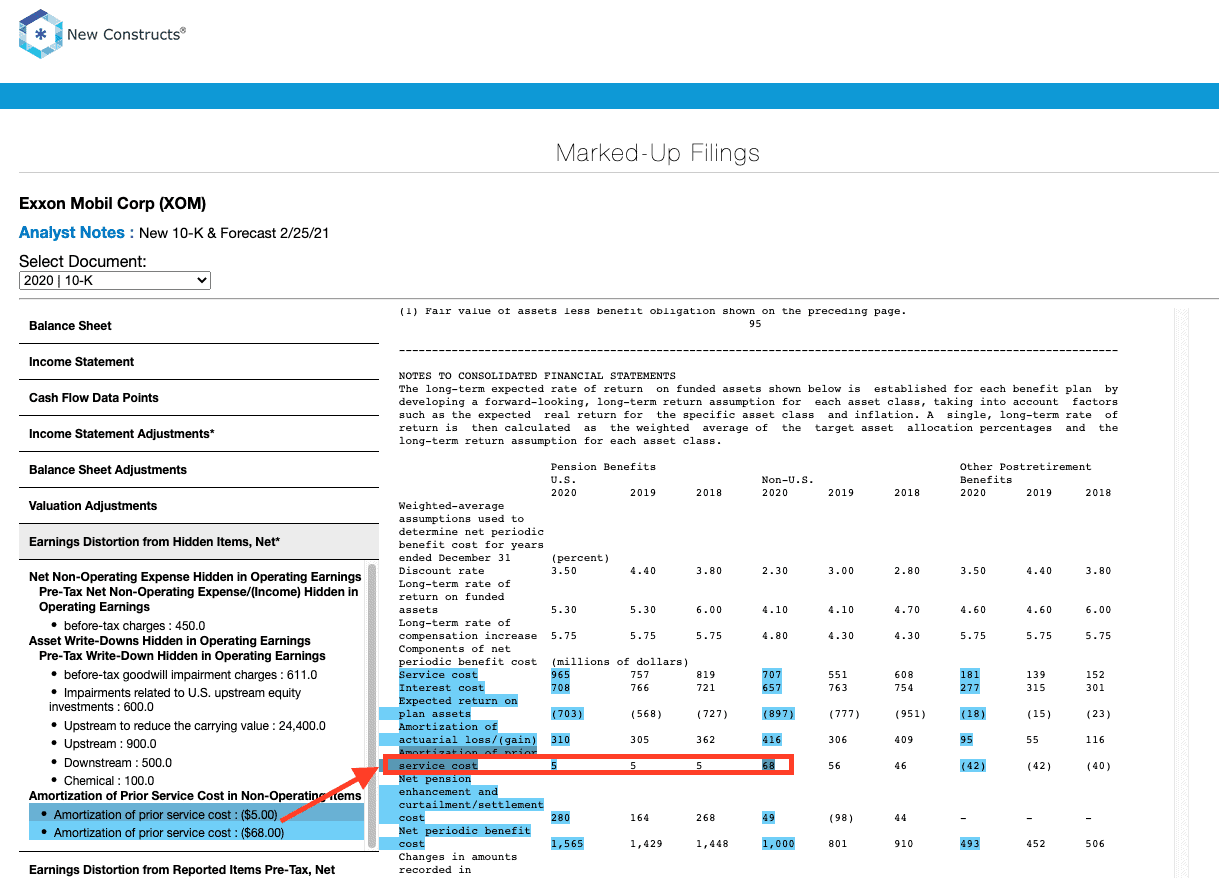
Task: Click the New Constructs logo icon
Action: (40, 33)
